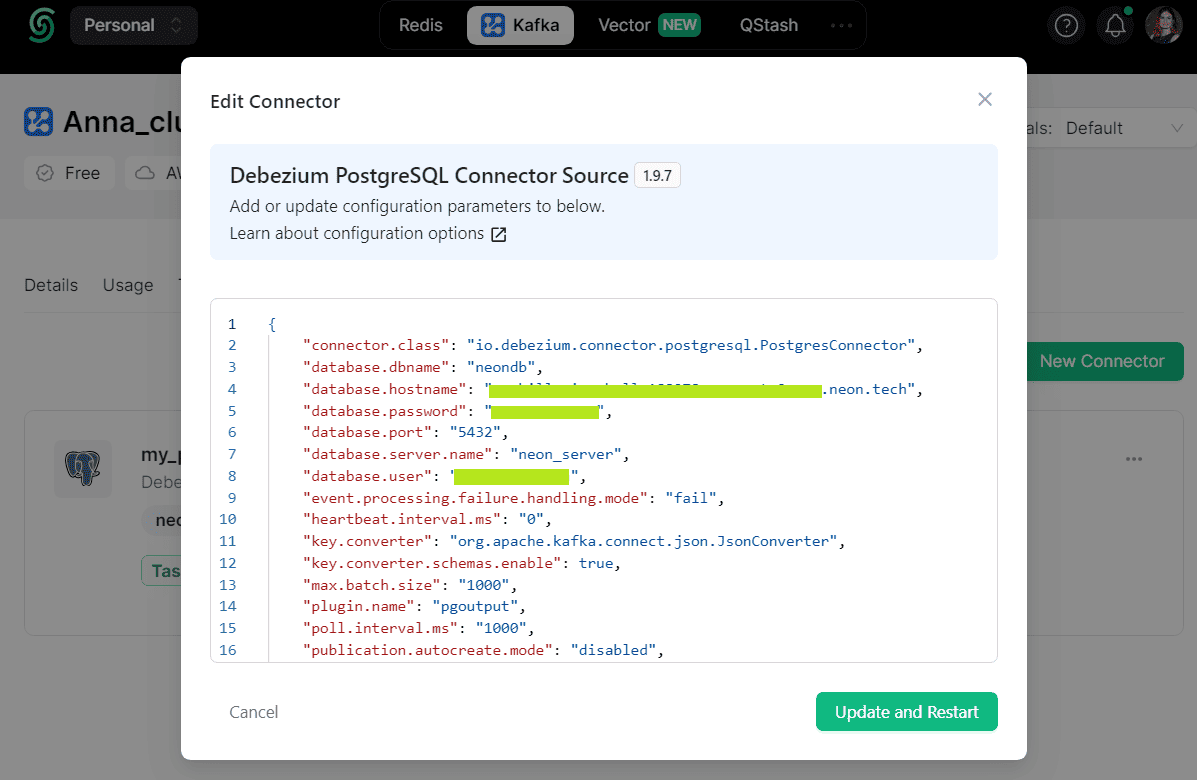Expand the Personal team switcher
Viewport: 1197px width, 780px height.
[x=134, y=25]
